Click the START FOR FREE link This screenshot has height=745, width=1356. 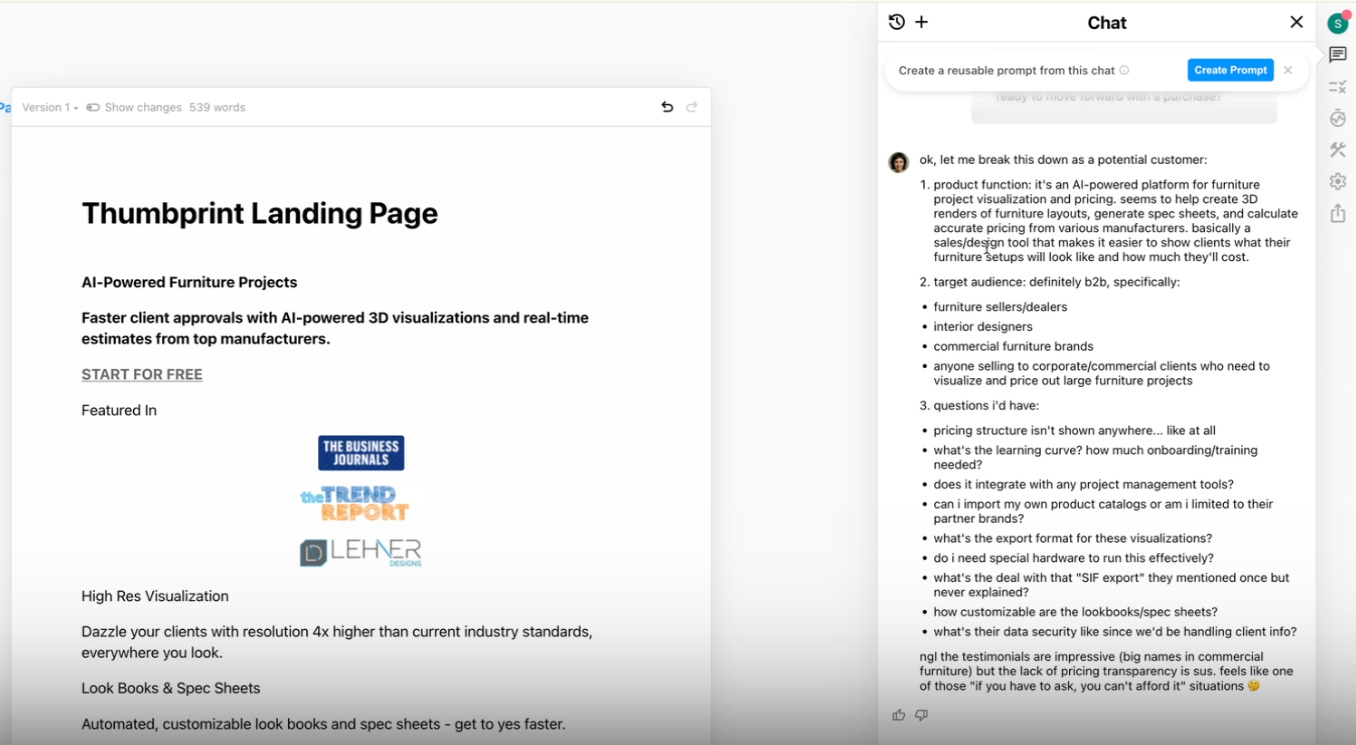tap(142, 374)
